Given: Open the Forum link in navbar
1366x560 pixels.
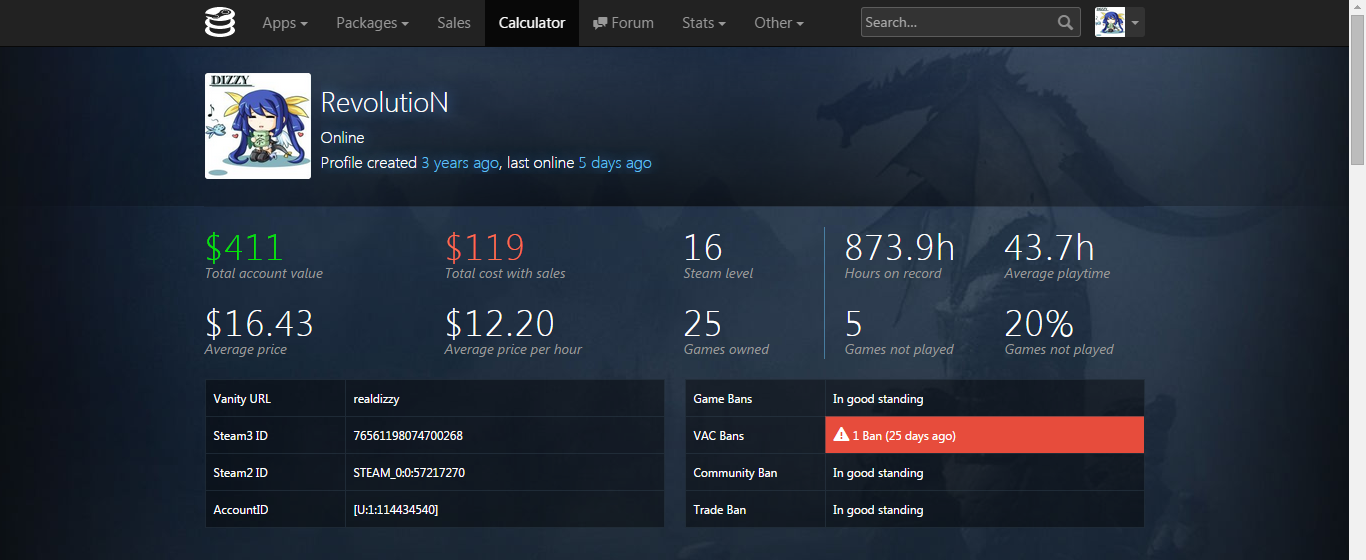Looking at the screenshot, I should 623,22.
